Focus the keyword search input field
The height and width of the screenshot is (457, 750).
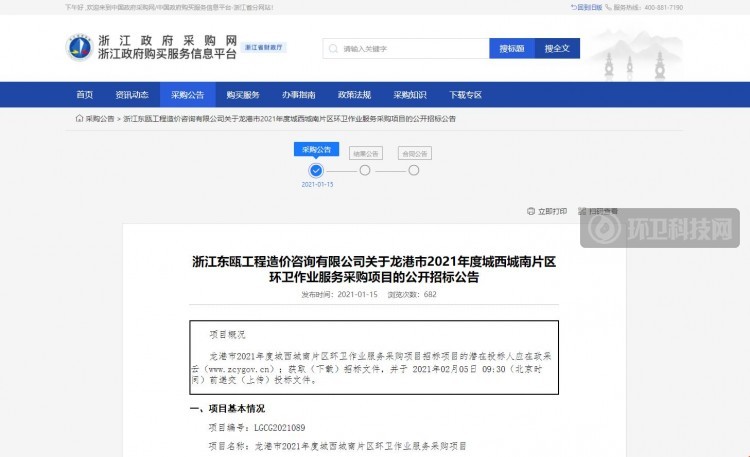point(406,48)
